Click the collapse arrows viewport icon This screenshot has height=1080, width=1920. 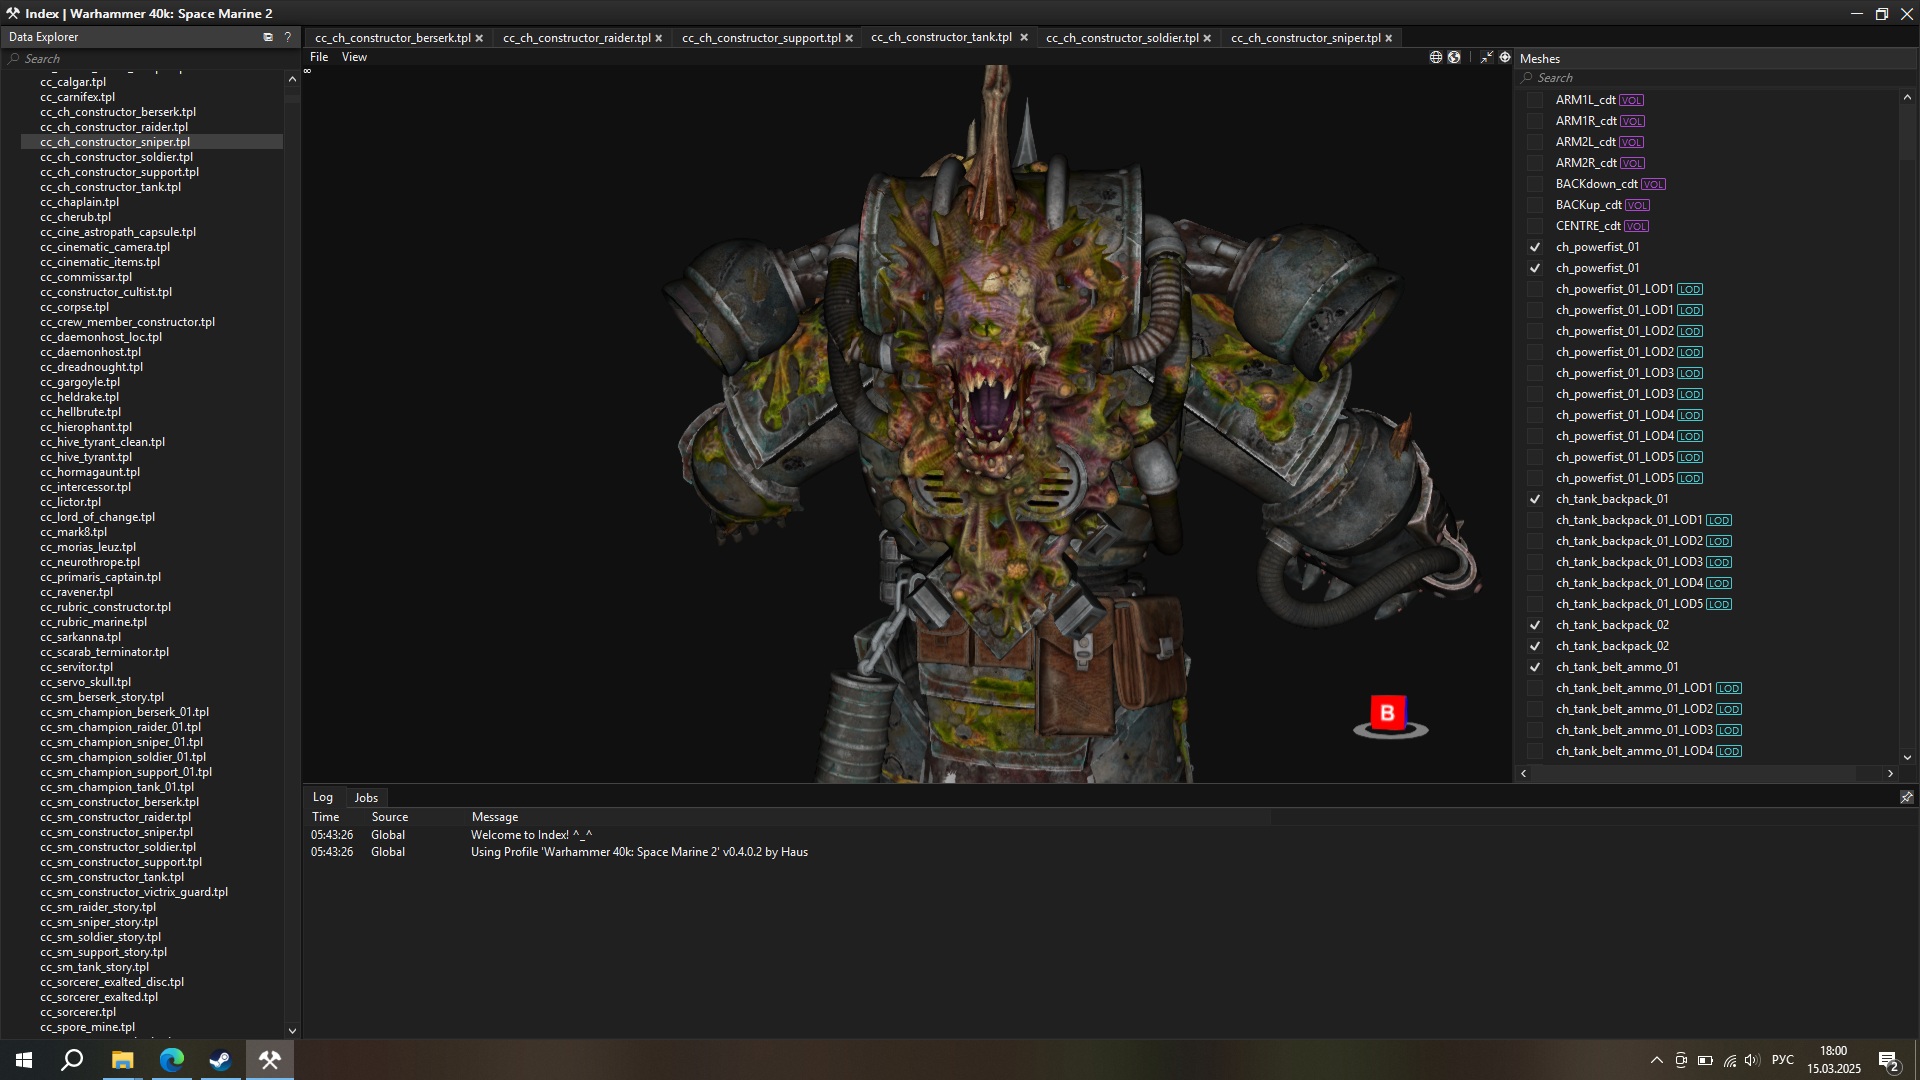click(1487, 57)
